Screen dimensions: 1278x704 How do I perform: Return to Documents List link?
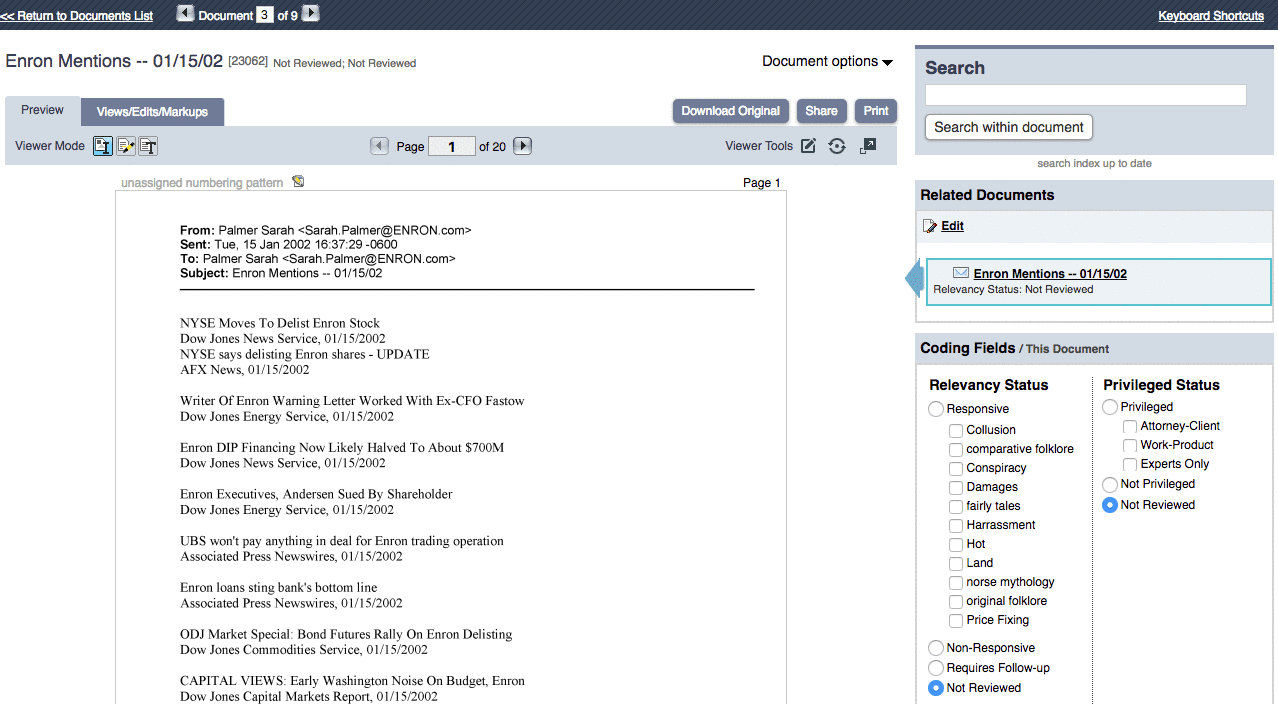click(x=77, y=16)
